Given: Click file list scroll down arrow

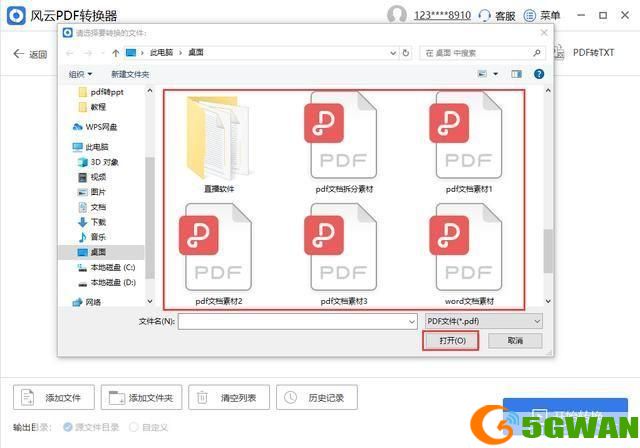Looking at the screenshot, I should pos(548,302).
